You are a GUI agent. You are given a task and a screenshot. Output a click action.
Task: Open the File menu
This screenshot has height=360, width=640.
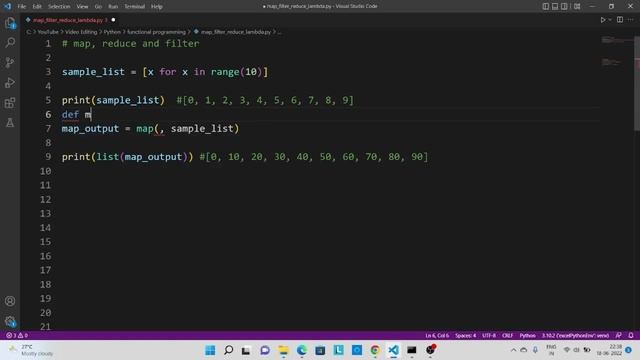coord(22,7)
